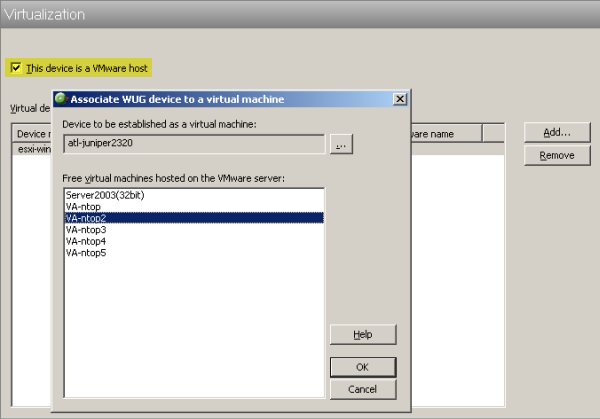Click the Remove button
This screenshot has height=419, width=600.
coord(557,155)
